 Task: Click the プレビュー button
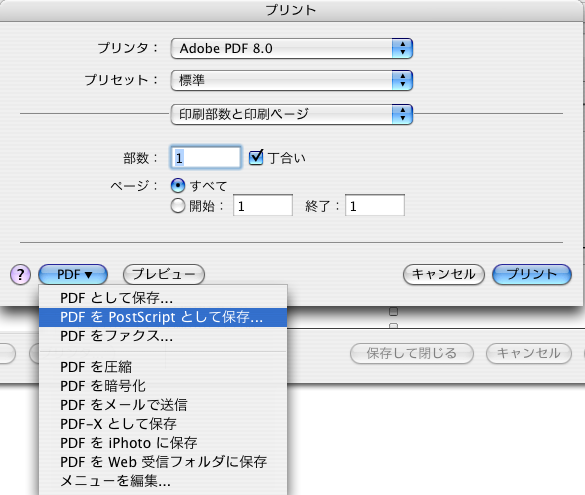click(x=164, y=275)
